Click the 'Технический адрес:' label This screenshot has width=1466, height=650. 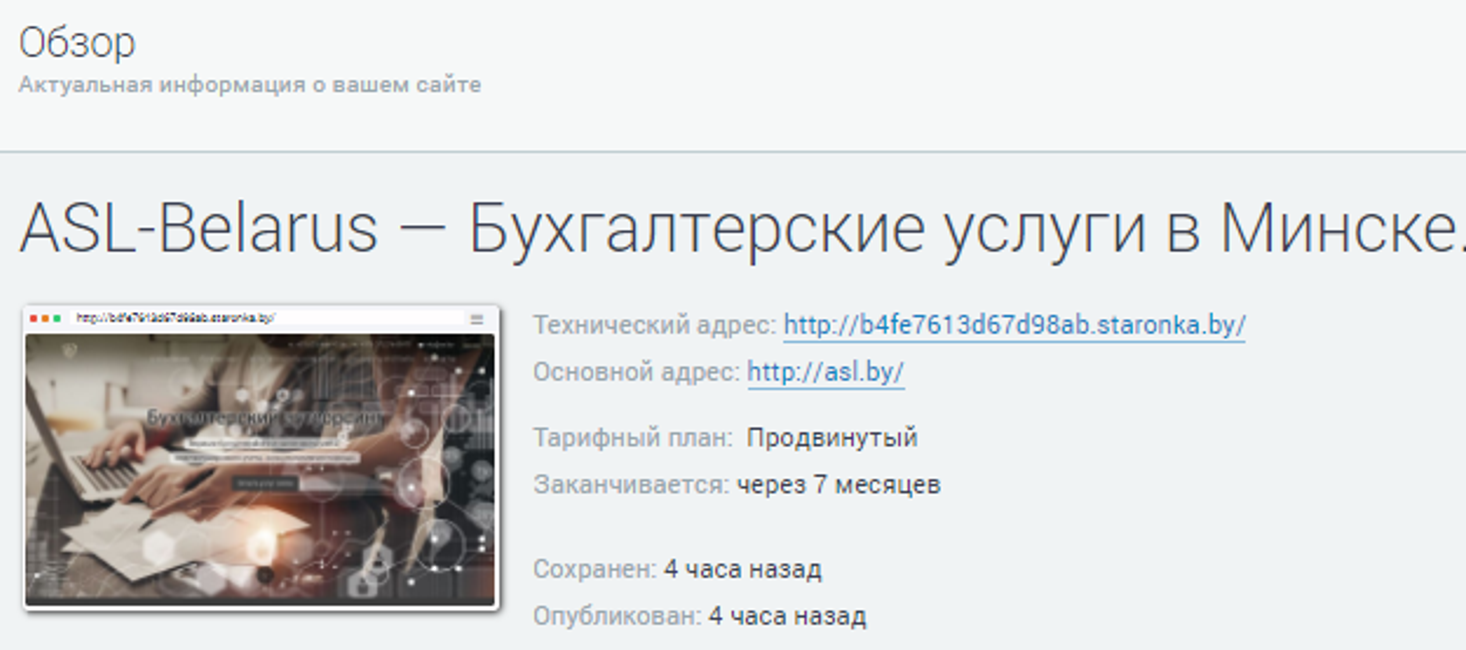tap(654, 325)
